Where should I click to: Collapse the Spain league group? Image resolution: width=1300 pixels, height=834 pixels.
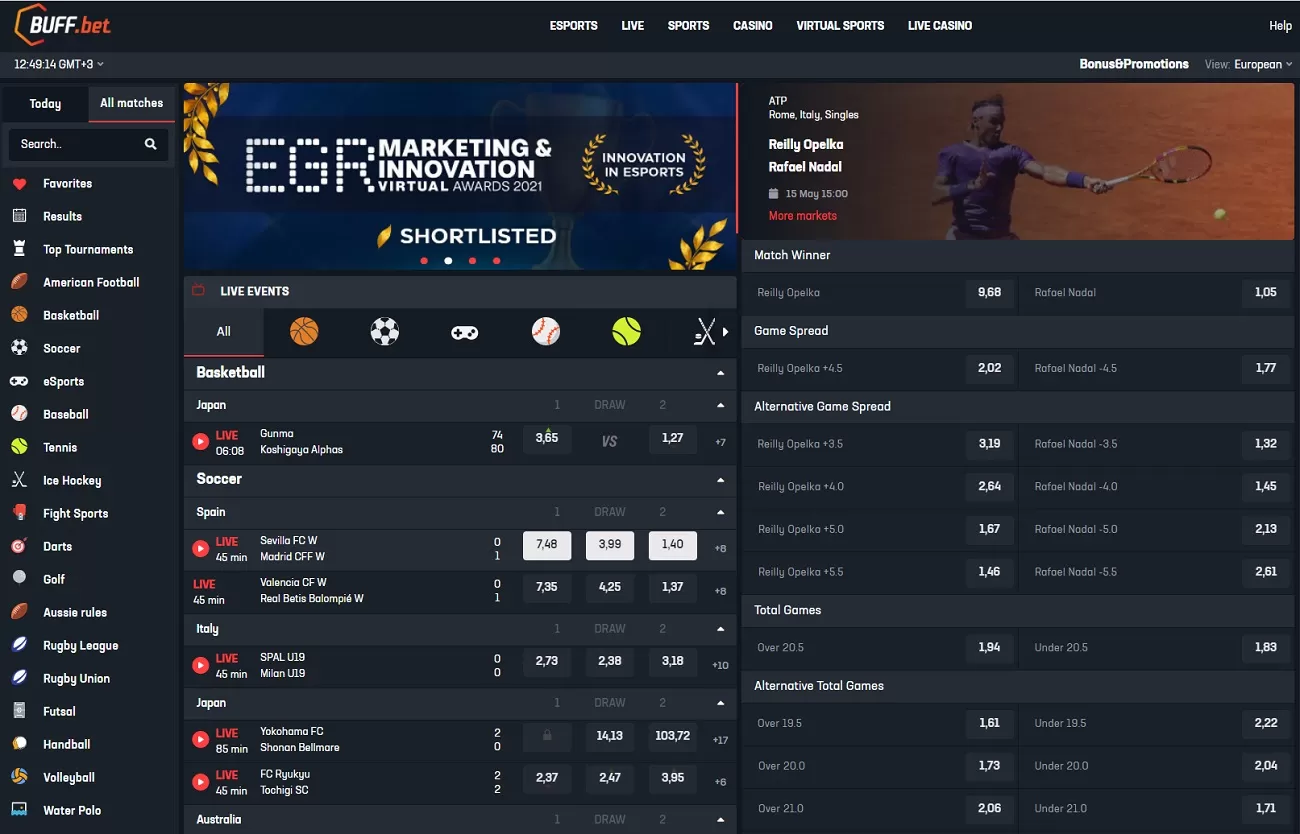point(720,513)
